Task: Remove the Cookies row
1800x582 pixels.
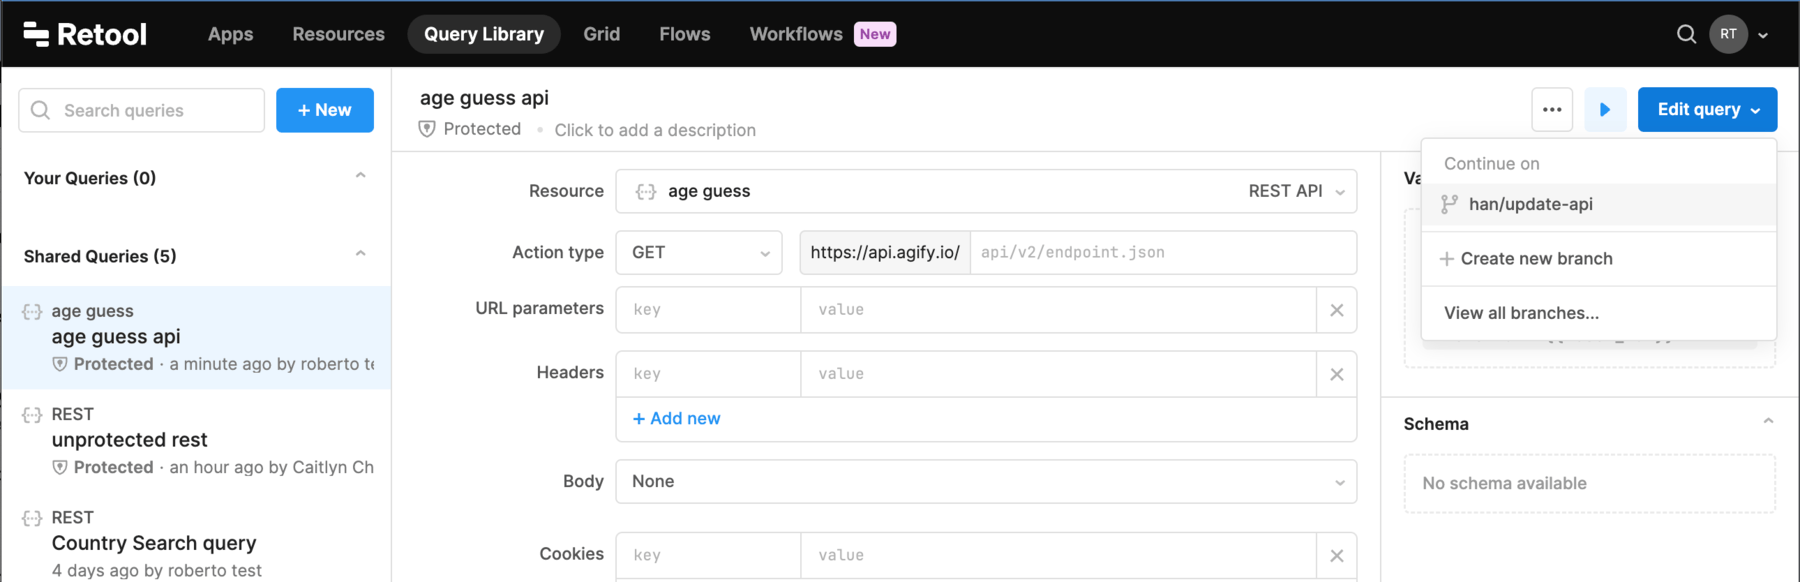Action: [x=1337, y=555]
